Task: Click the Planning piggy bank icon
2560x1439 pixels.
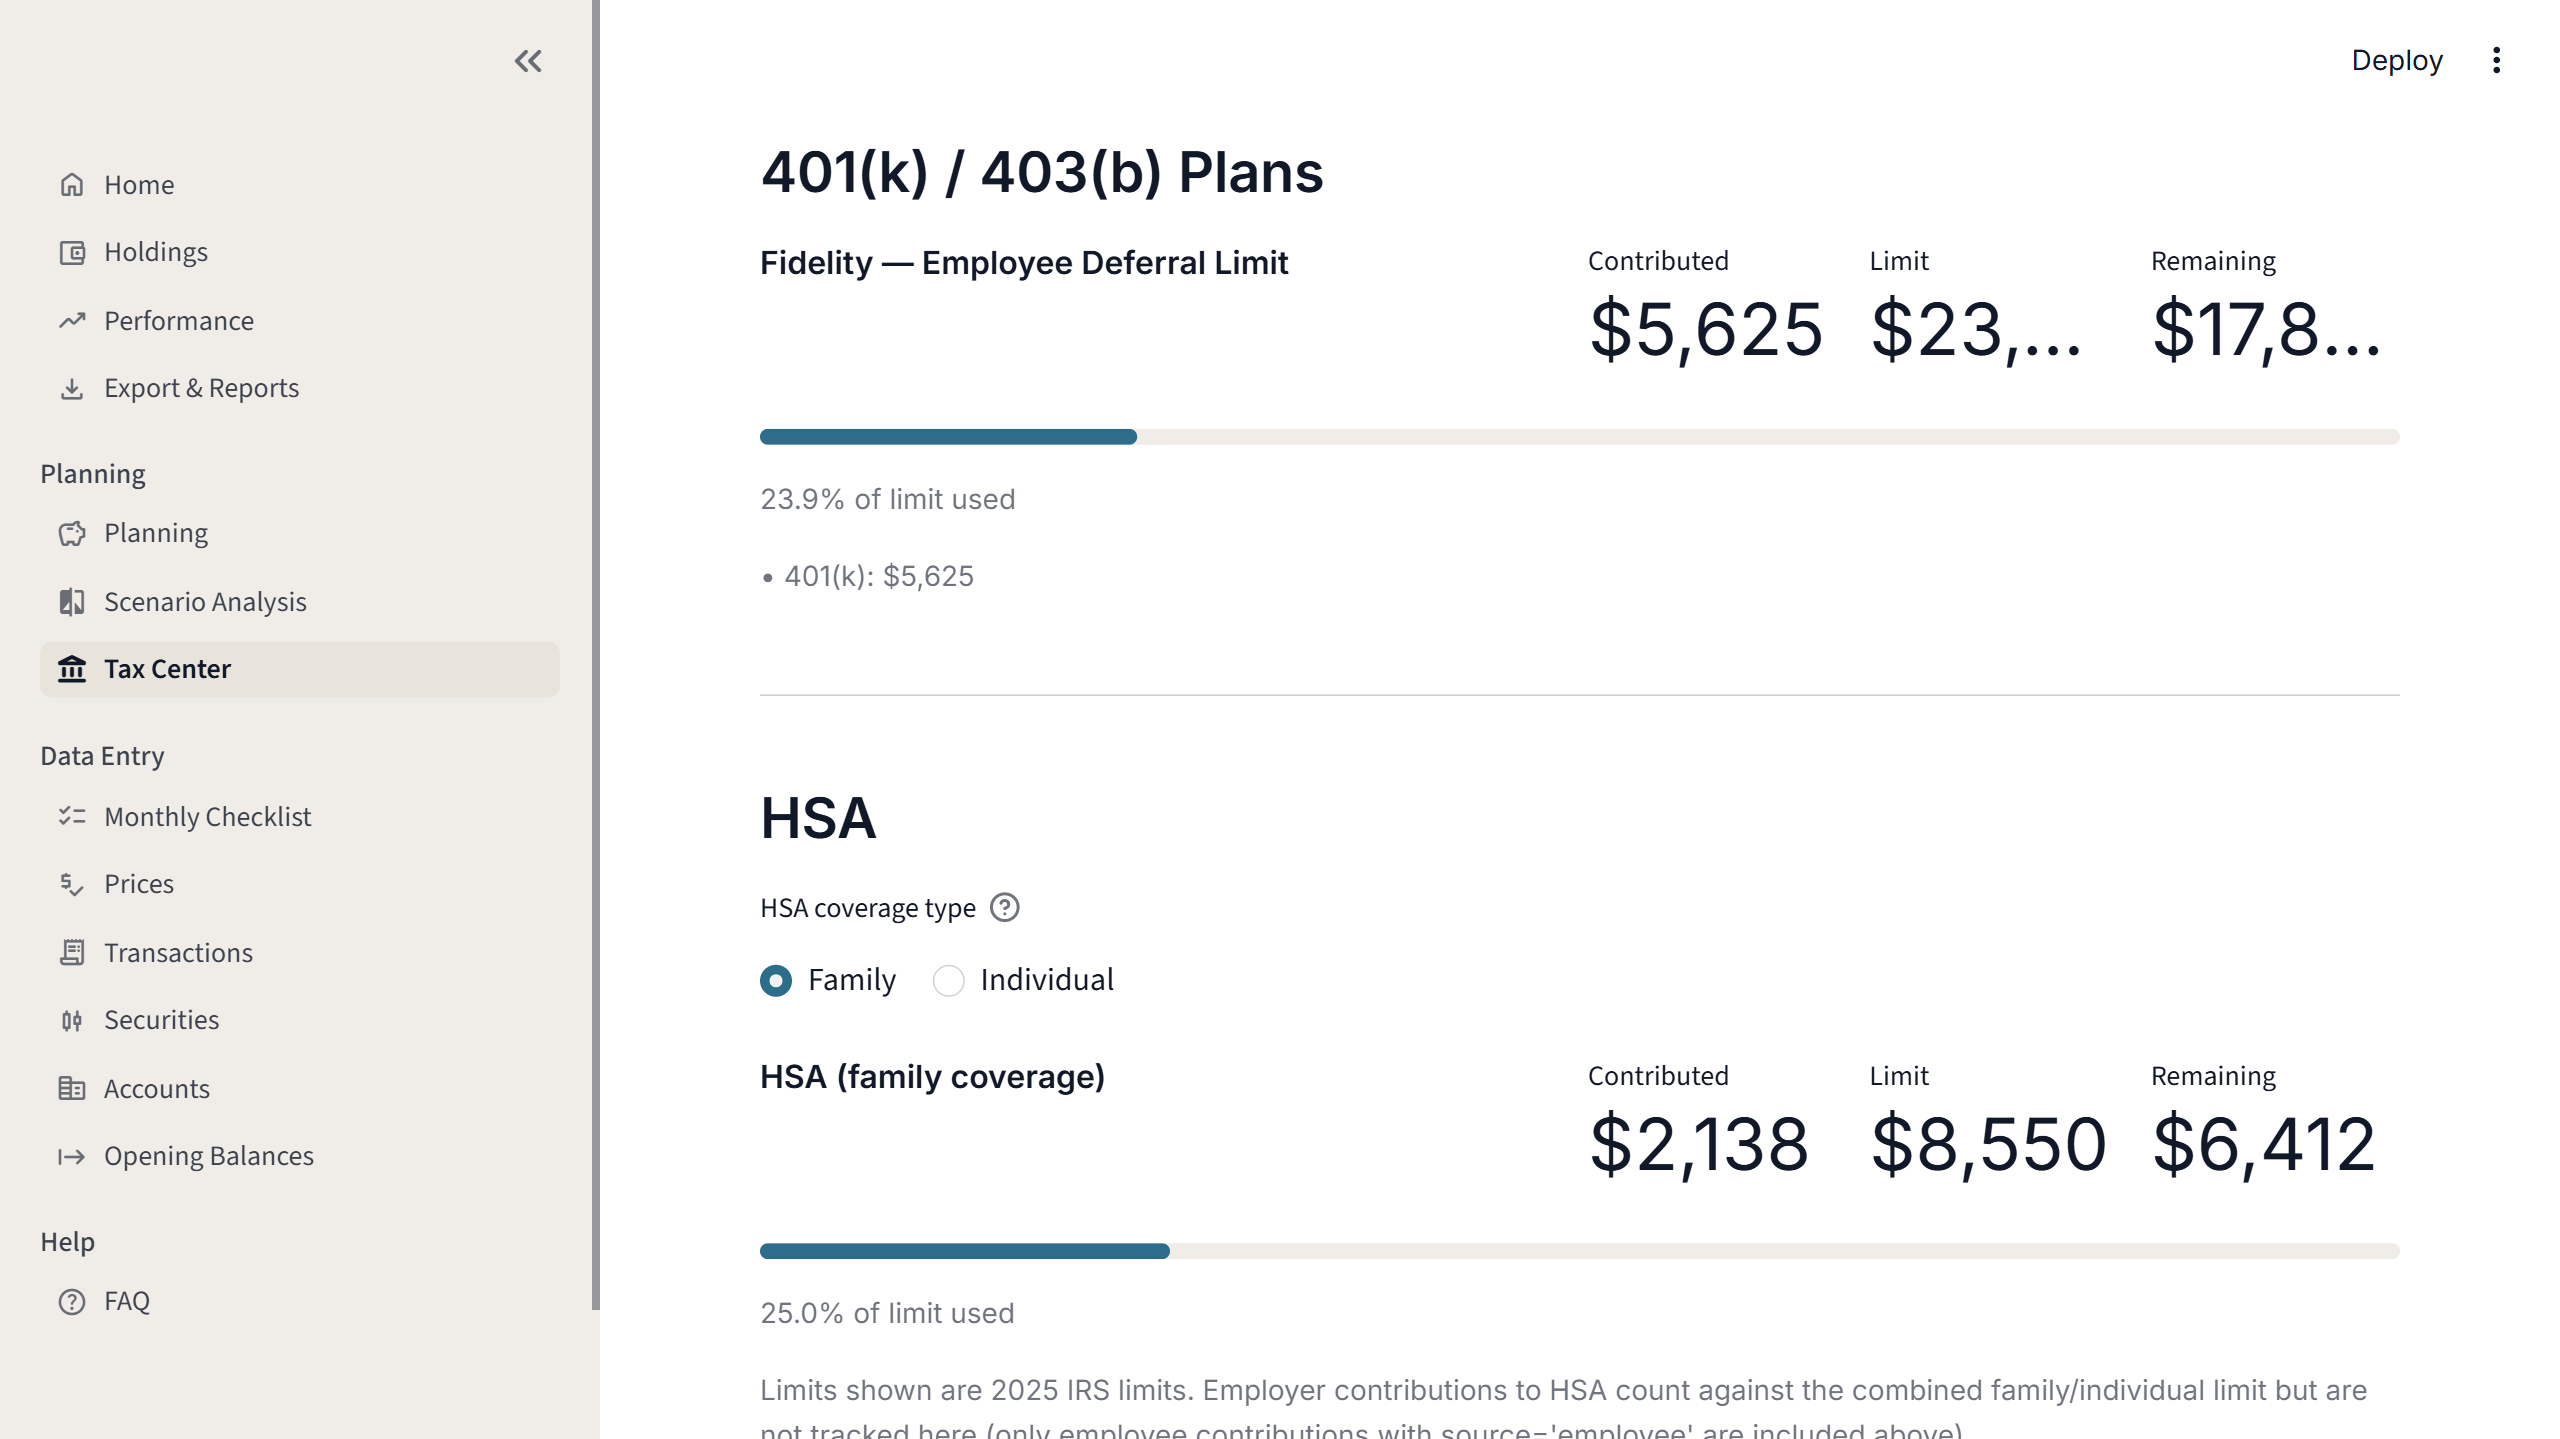Action: (72, 534)
